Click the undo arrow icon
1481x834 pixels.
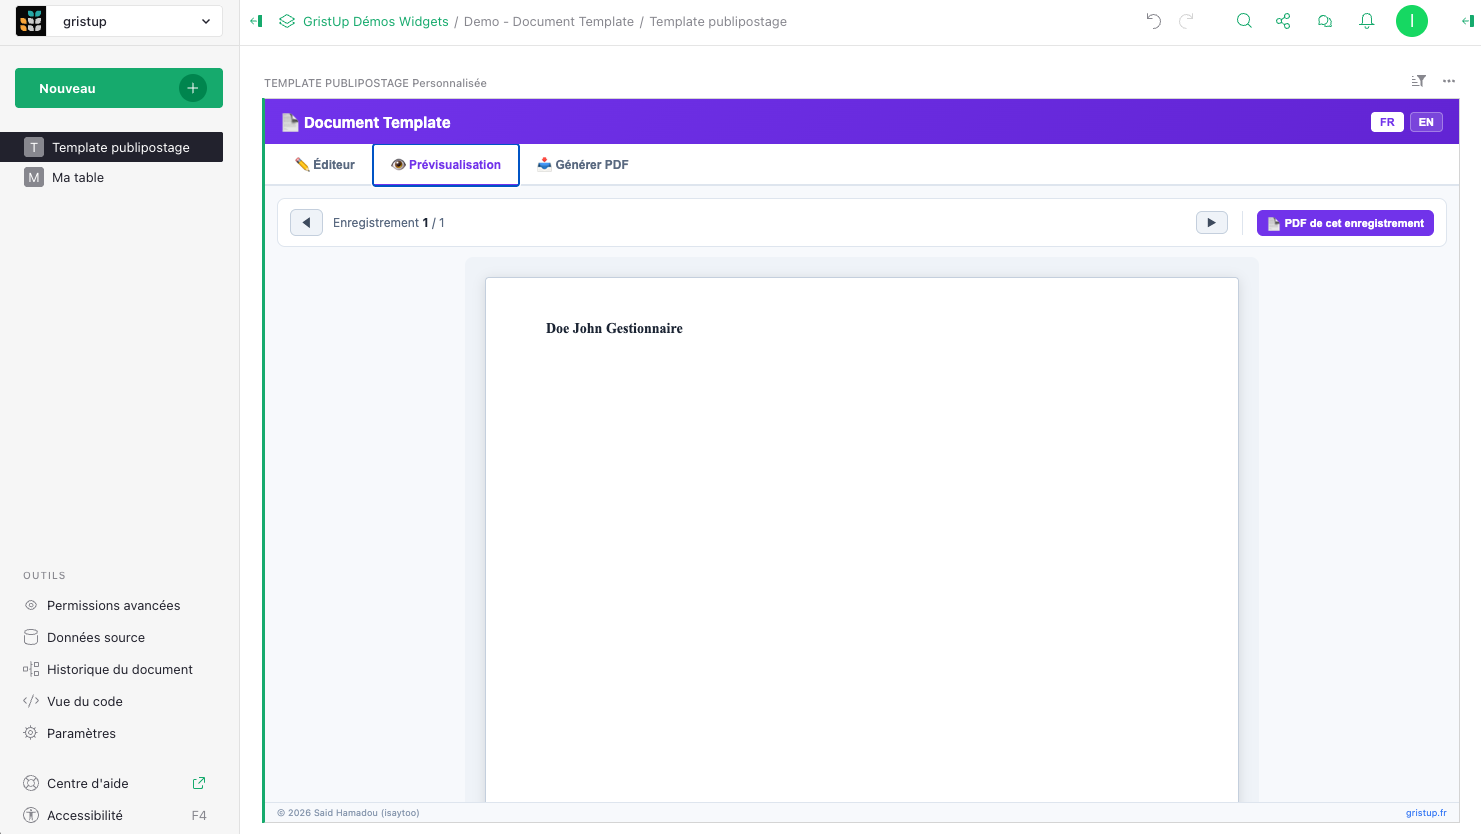1153,21
